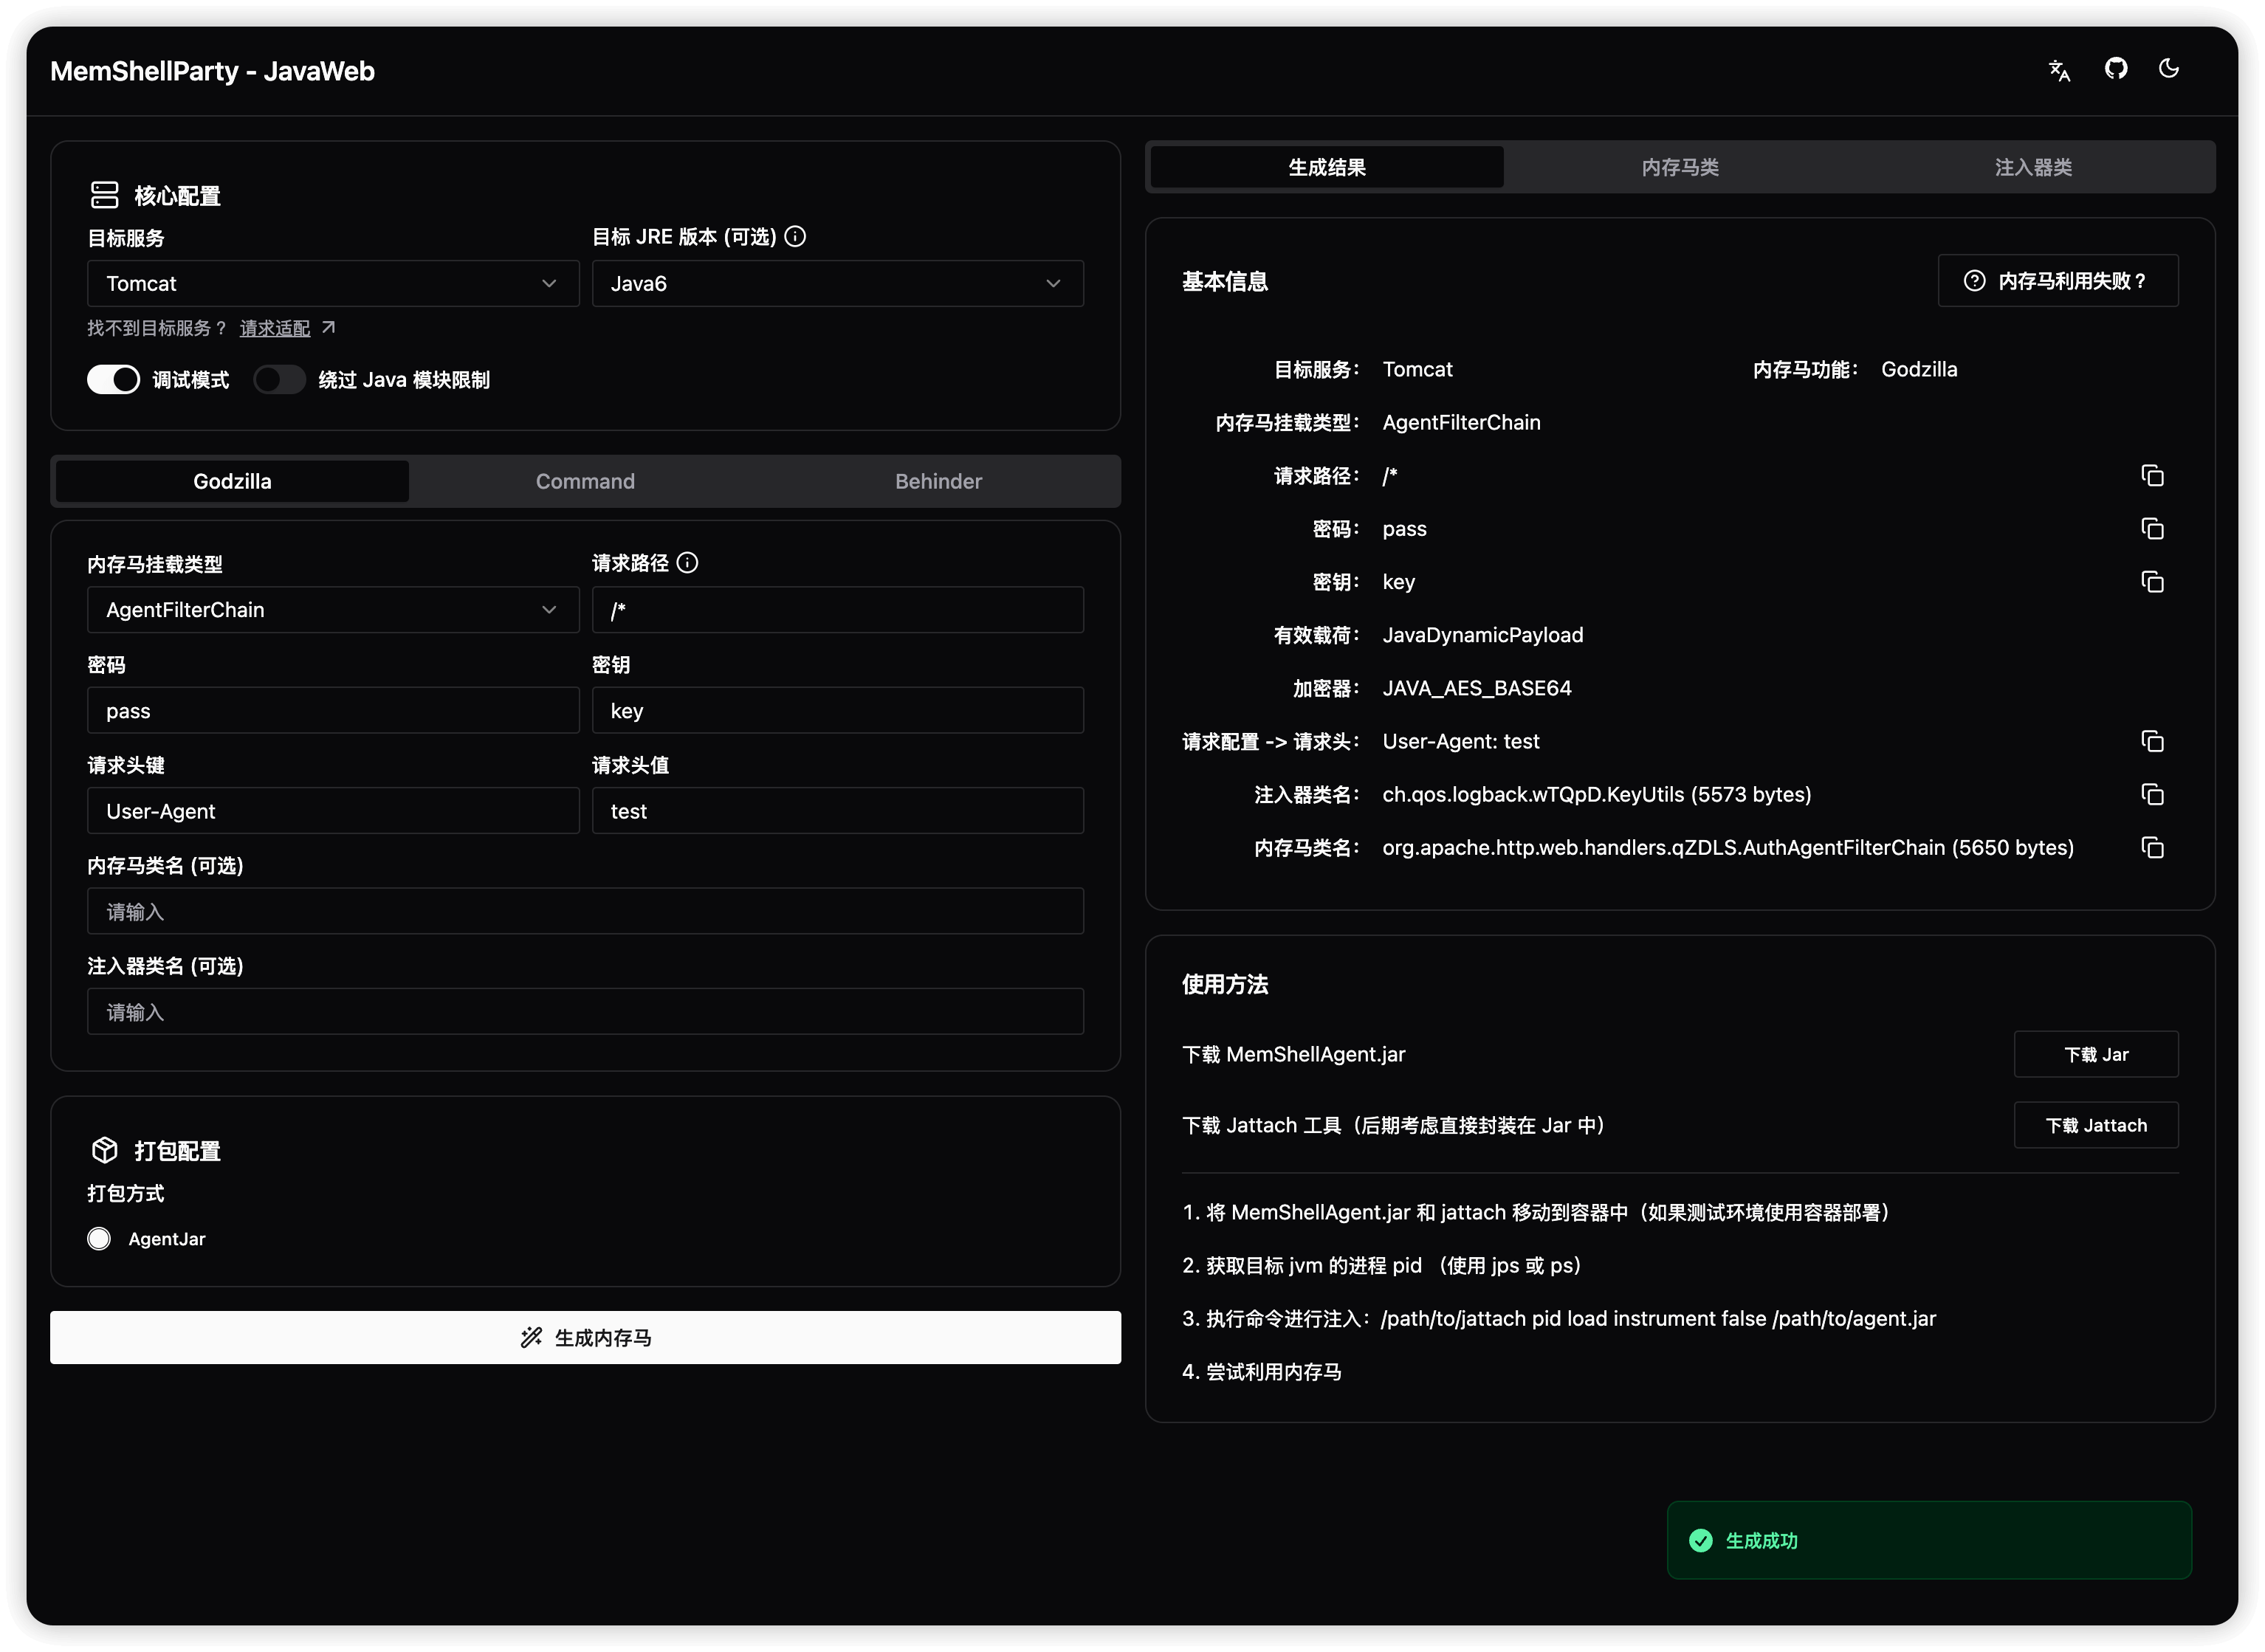Click the 打包配置 package box icon
Screen dimensions: 2265x1652
tap(104, 1150)
